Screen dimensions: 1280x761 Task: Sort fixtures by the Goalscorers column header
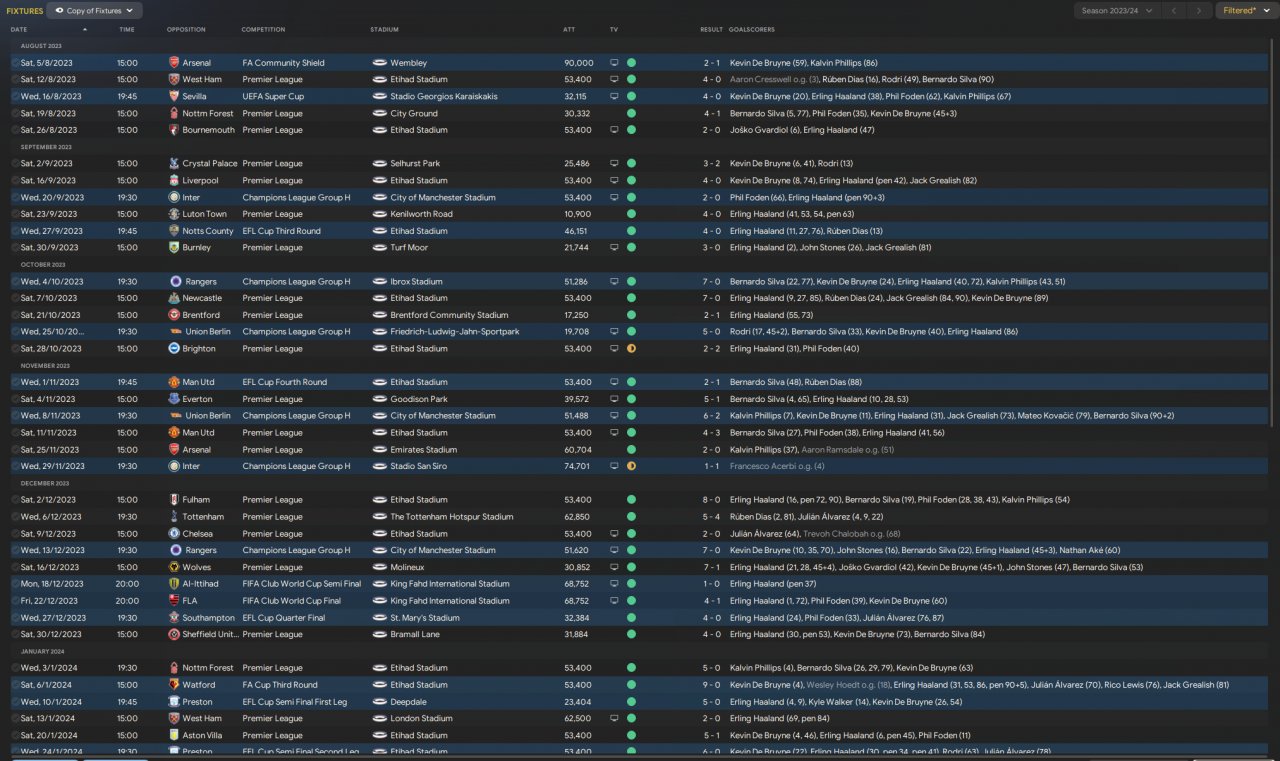click(752, 30)
